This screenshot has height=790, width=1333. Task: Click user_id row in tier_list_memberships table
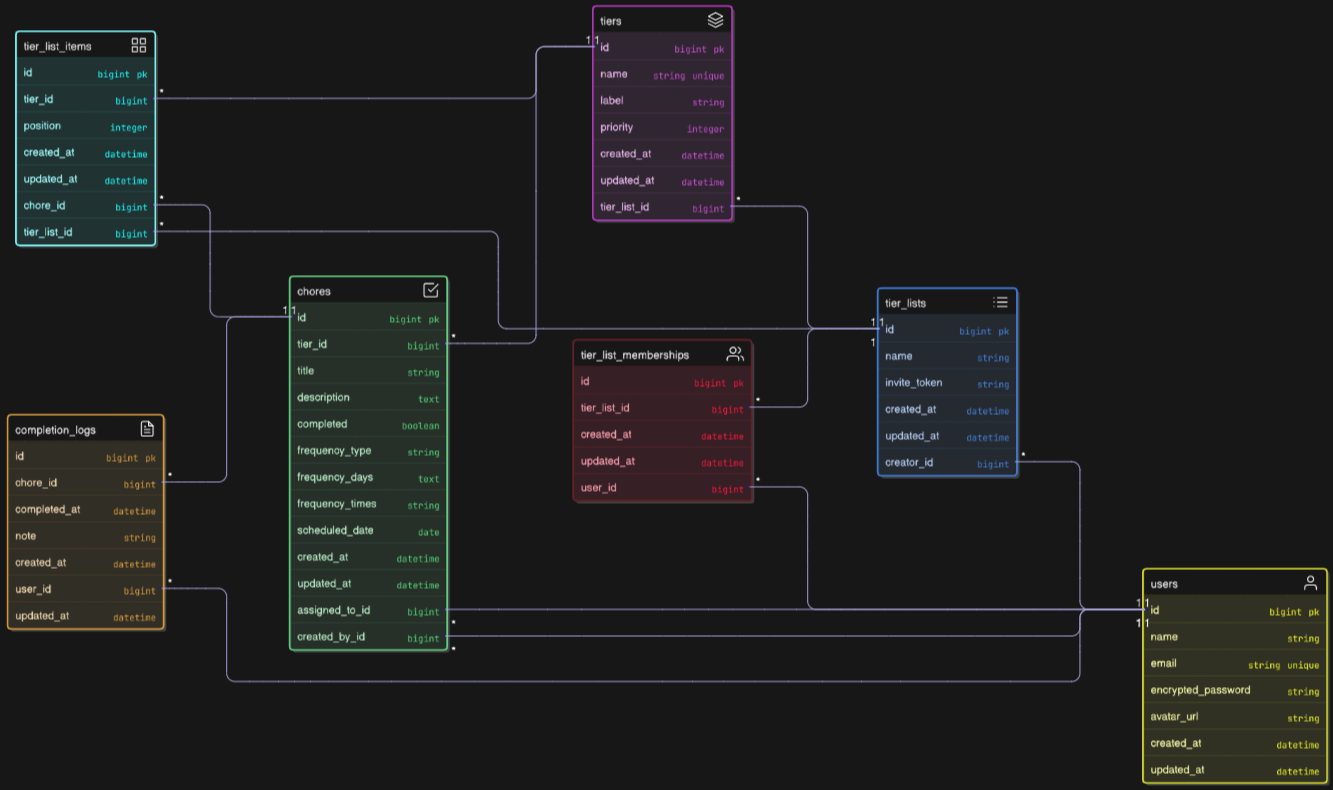tap(663, 489)
